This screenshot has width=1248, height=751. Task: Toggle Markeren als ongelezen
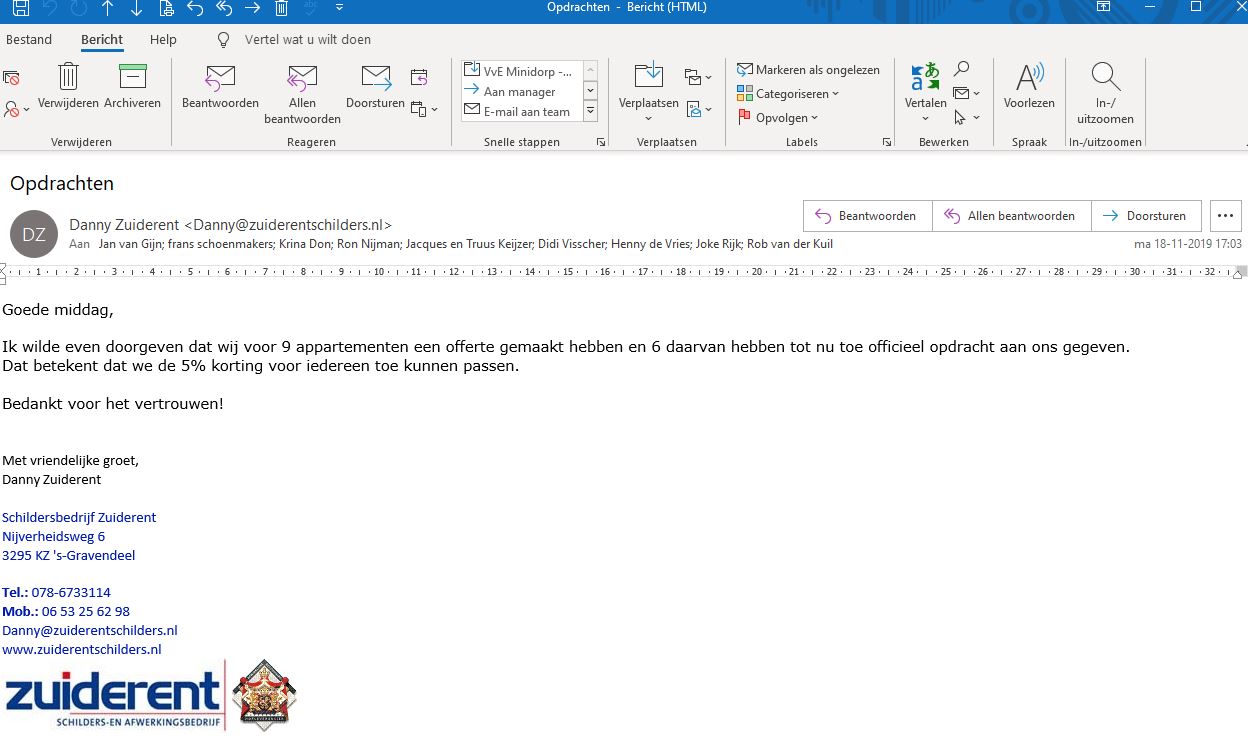(808, 70)
